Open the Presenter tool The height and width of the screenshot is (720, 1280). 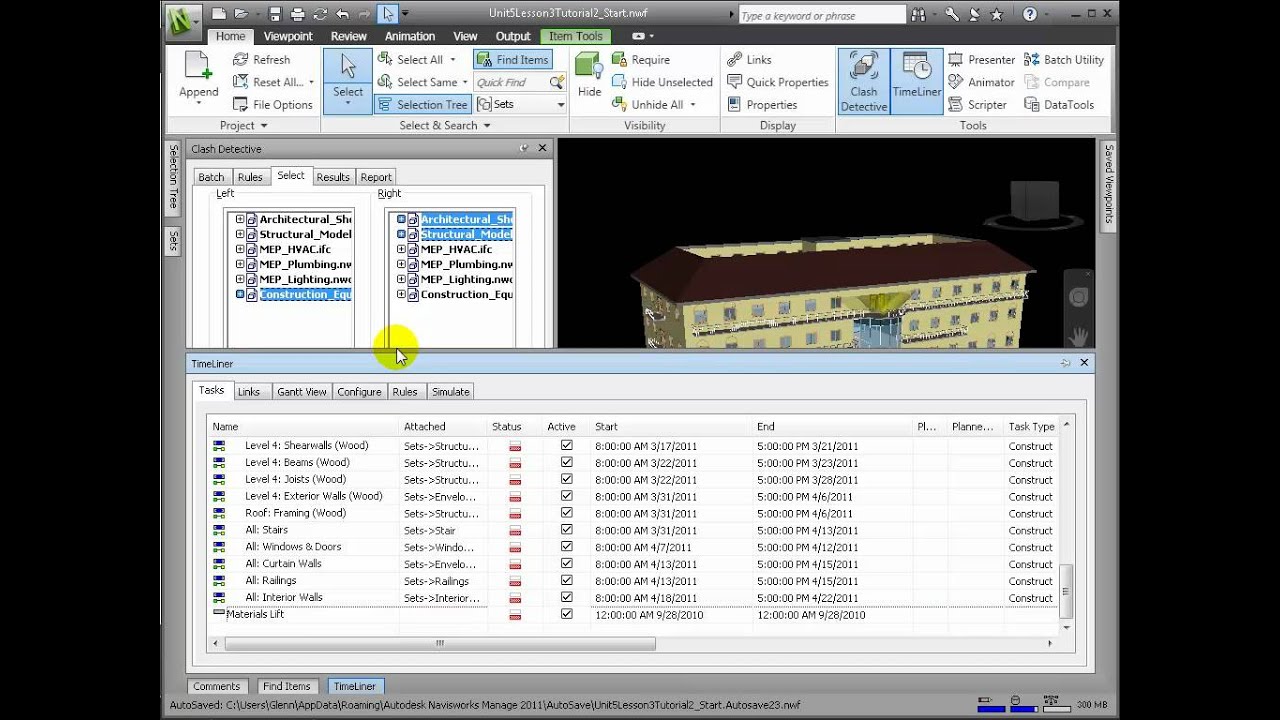click(981, 60)
